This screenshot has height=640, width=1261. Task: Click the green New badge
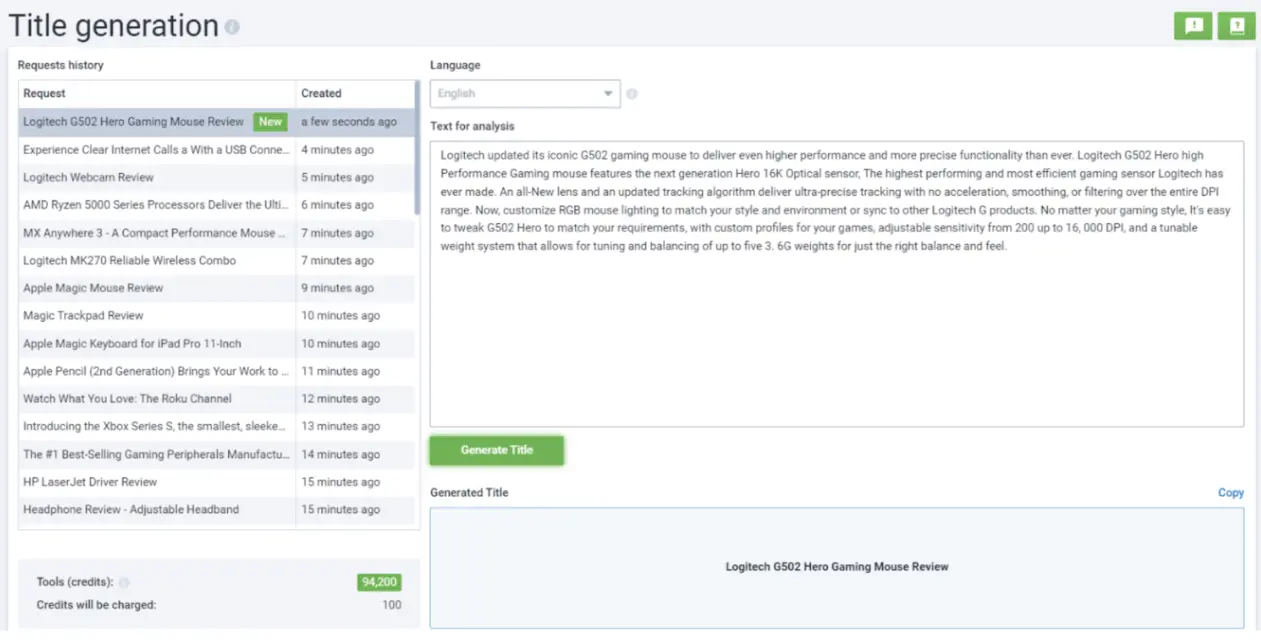click(x=270, y=122)
